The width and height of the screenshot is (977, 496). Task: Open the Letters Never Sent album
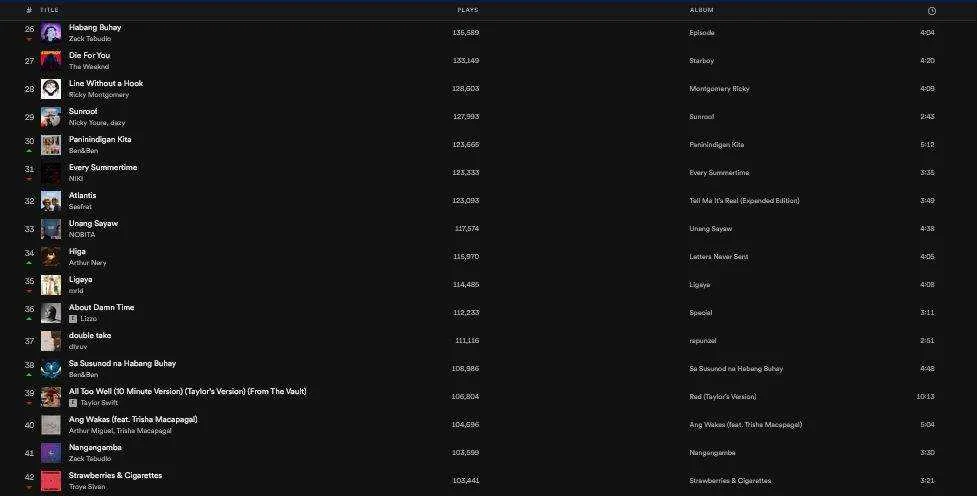click(x=718, y=257)
